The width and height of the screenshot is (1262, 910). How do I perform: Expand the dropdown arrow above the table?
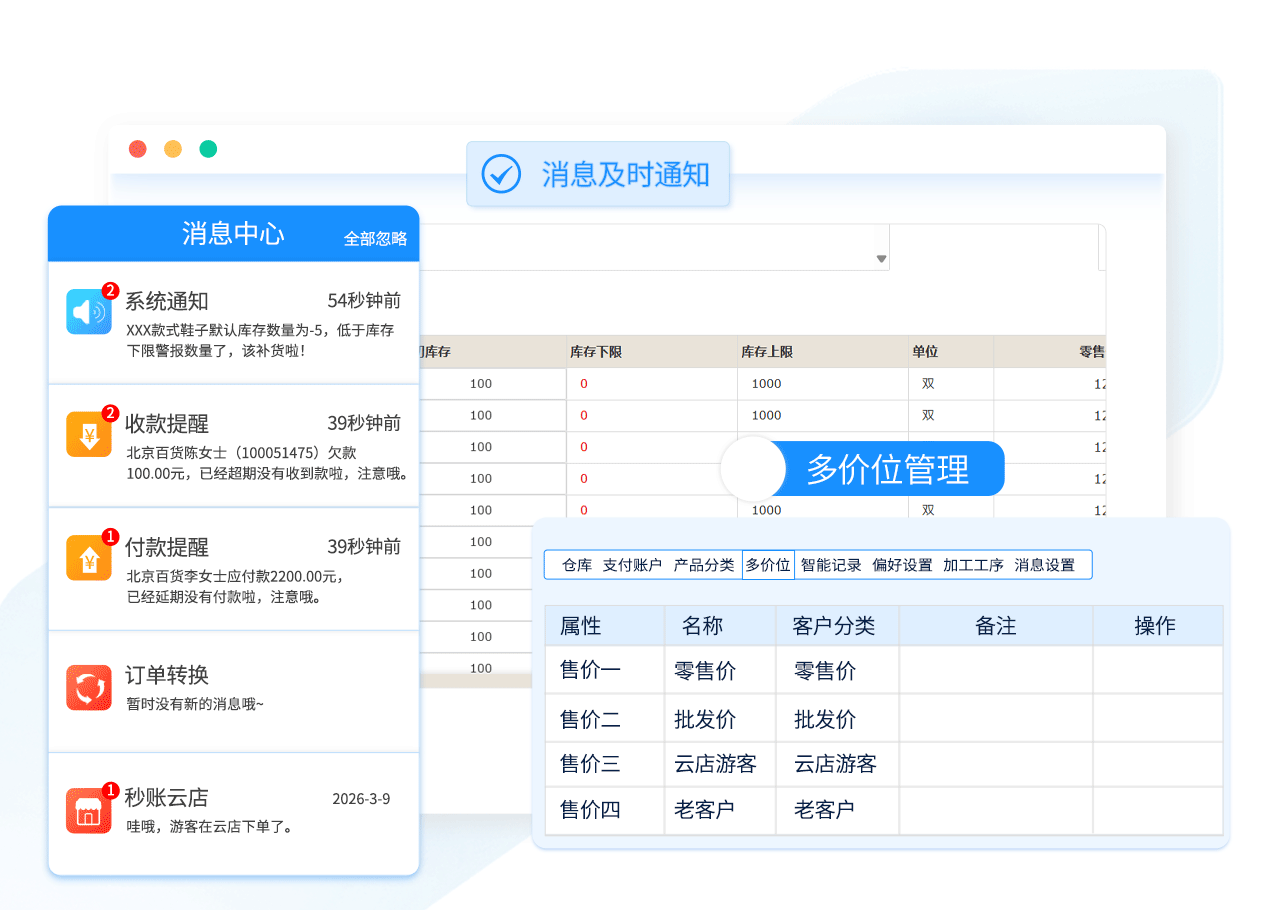(881, 259)
